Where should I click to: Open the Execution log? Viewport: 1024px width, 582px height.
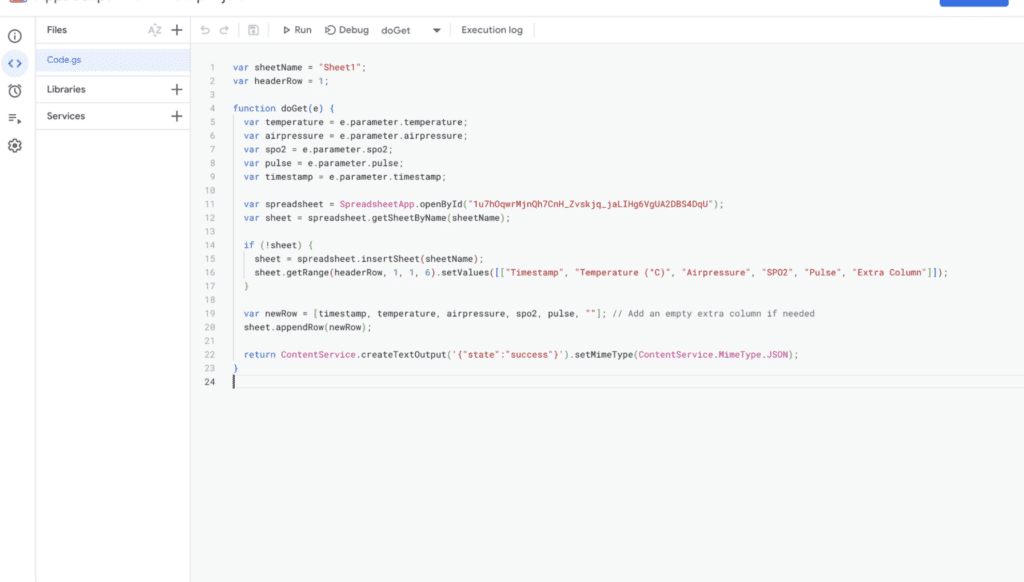click(x=491, y=30)
